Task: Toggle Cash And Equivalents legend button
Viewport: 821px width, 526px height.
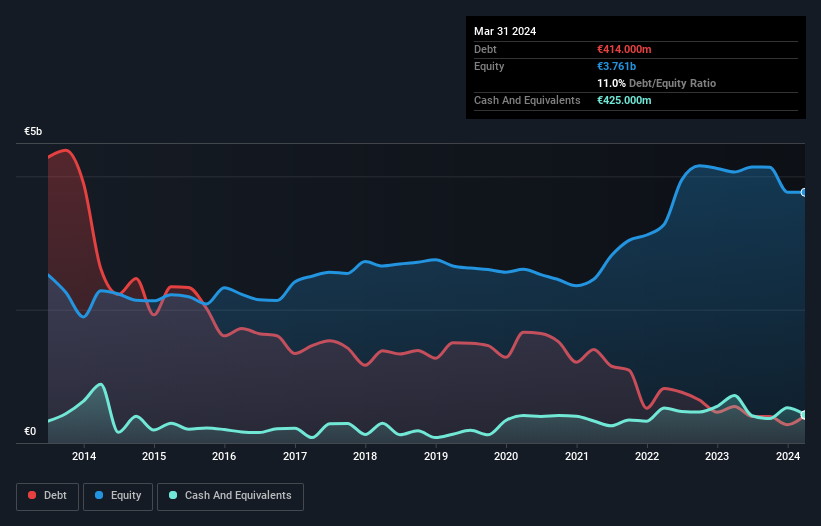Action: click(x=230, y=496)
